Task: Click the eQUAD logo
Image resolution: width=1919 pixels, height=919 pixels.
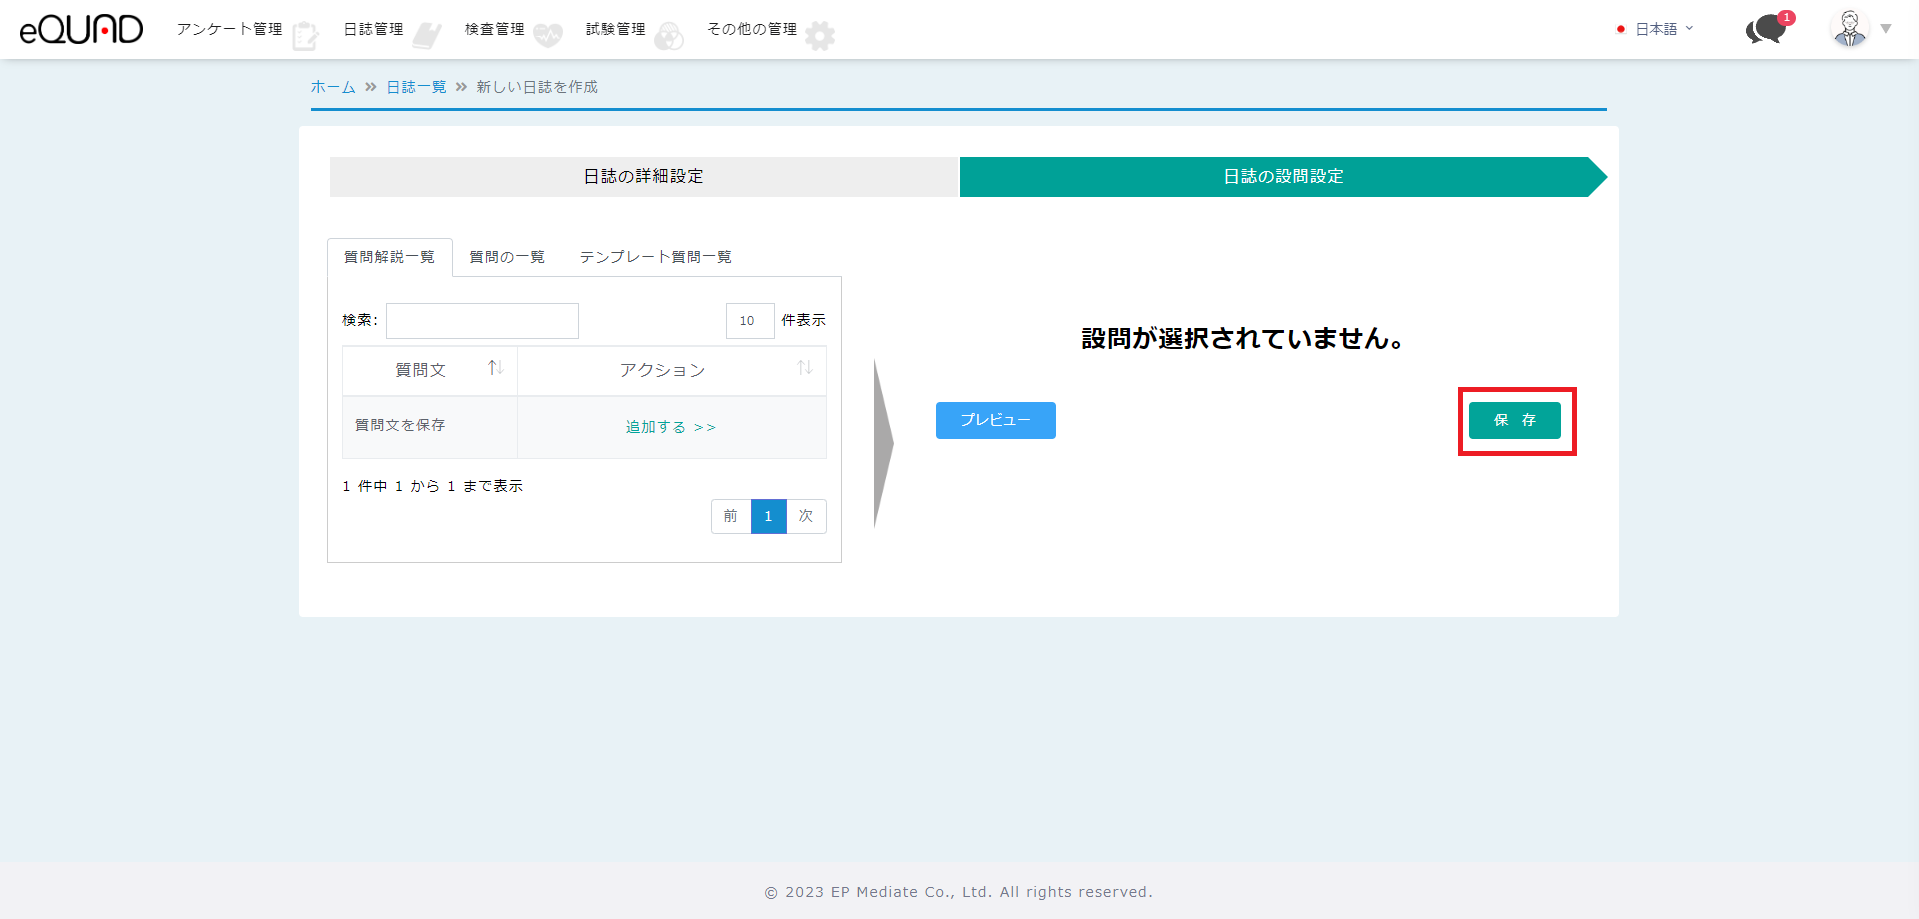Action: click(81, 30)
